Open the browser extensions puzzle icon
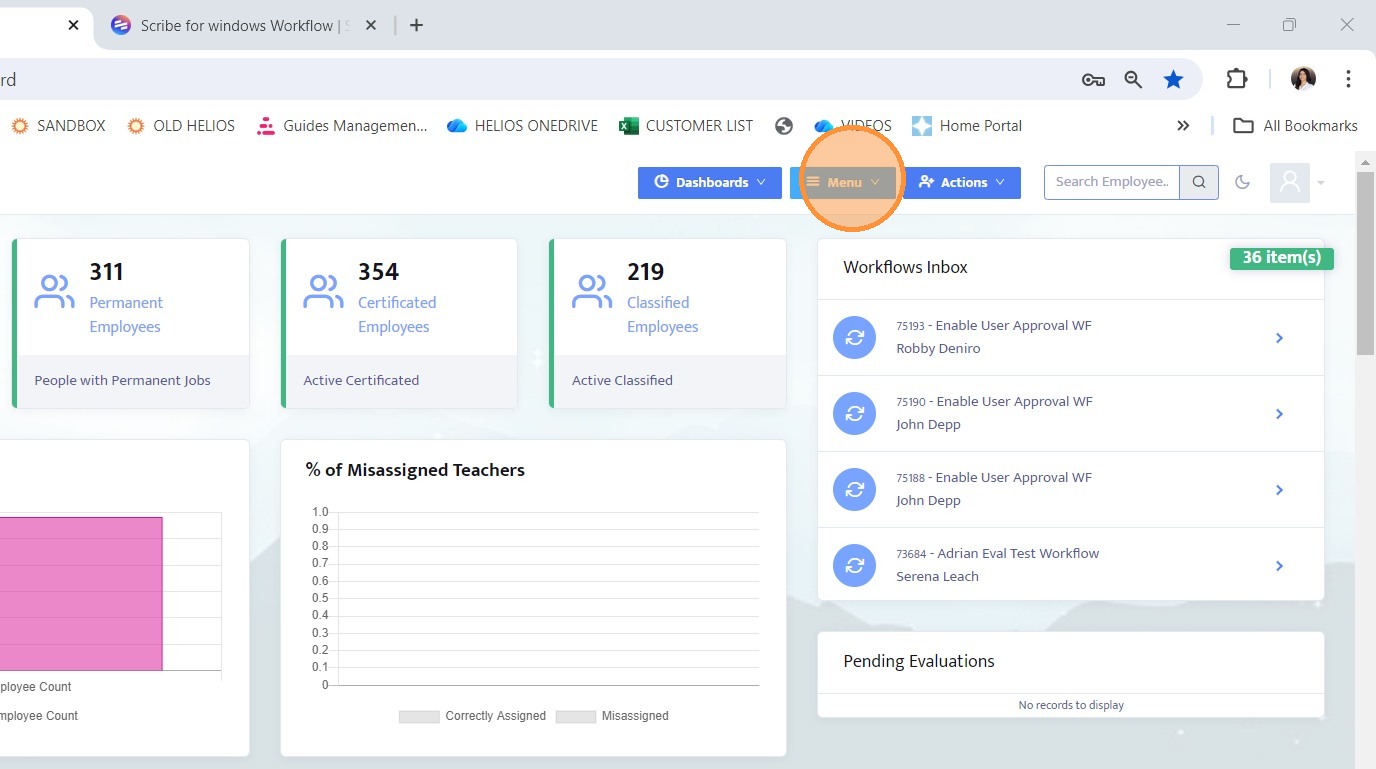This screenshot has height=769, width=1376. point(1237,80)
